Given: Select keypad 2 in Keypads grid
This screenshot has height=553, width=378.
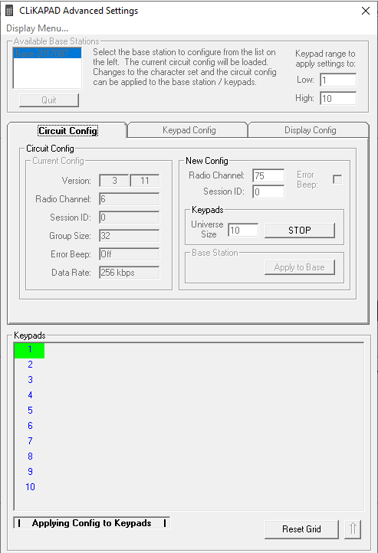Looking at the screenshot, I should tap(30, 365).
